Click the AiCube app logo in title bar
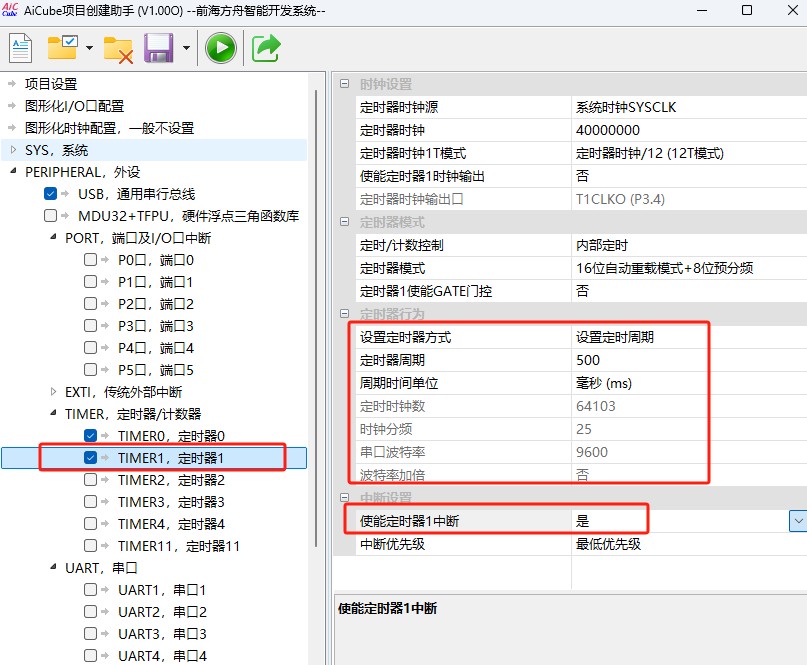This screenshot has width=807, height=665. click(10, 10)
